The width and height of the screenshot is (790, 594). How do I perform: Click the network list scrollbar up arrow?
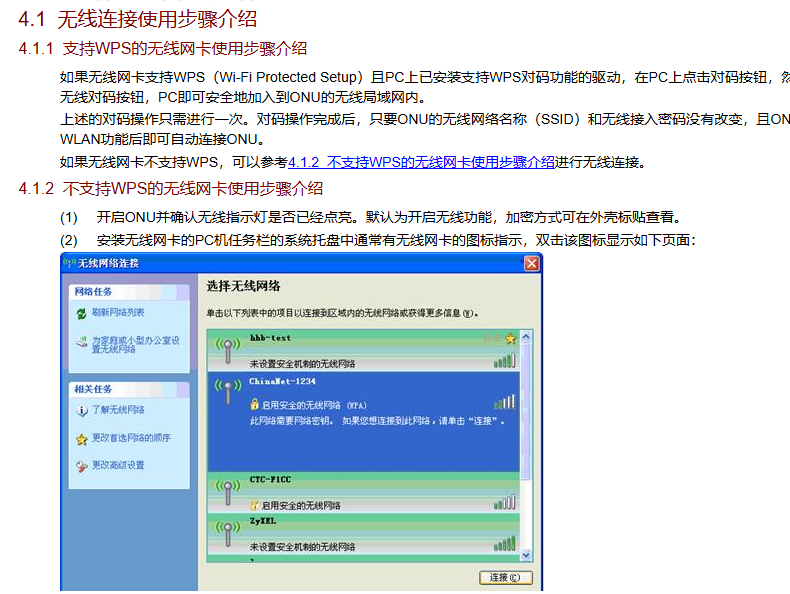pos(526,335)
